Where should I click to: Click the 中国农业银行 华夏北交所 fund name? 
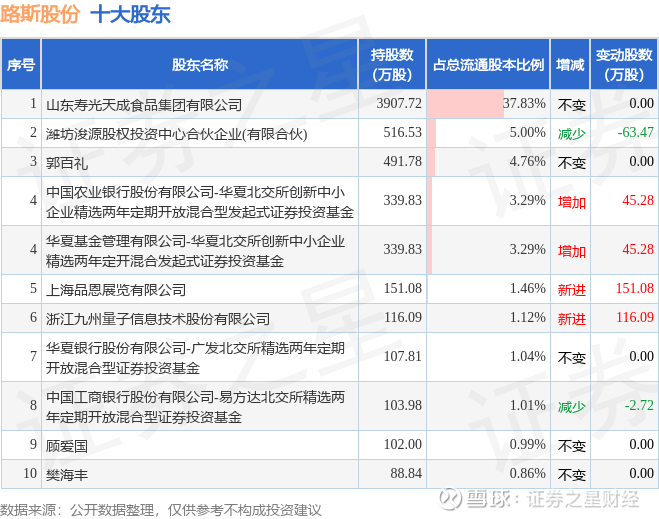point(200,202)
